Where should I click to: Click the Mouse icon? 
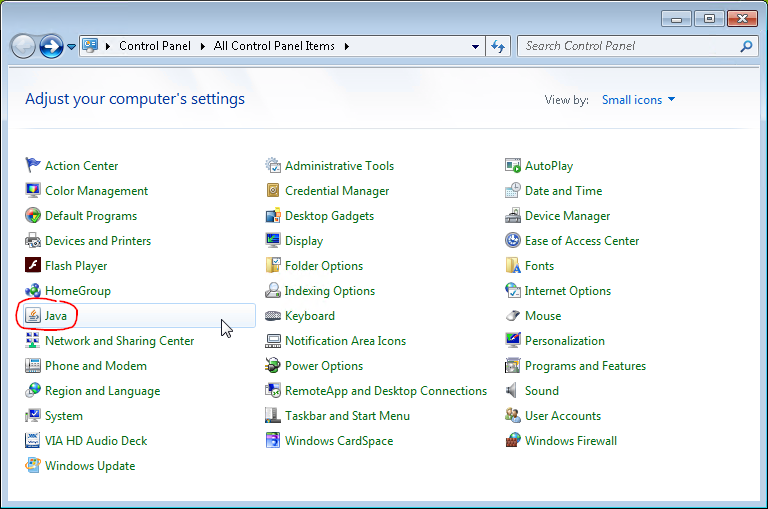point(513,315)
